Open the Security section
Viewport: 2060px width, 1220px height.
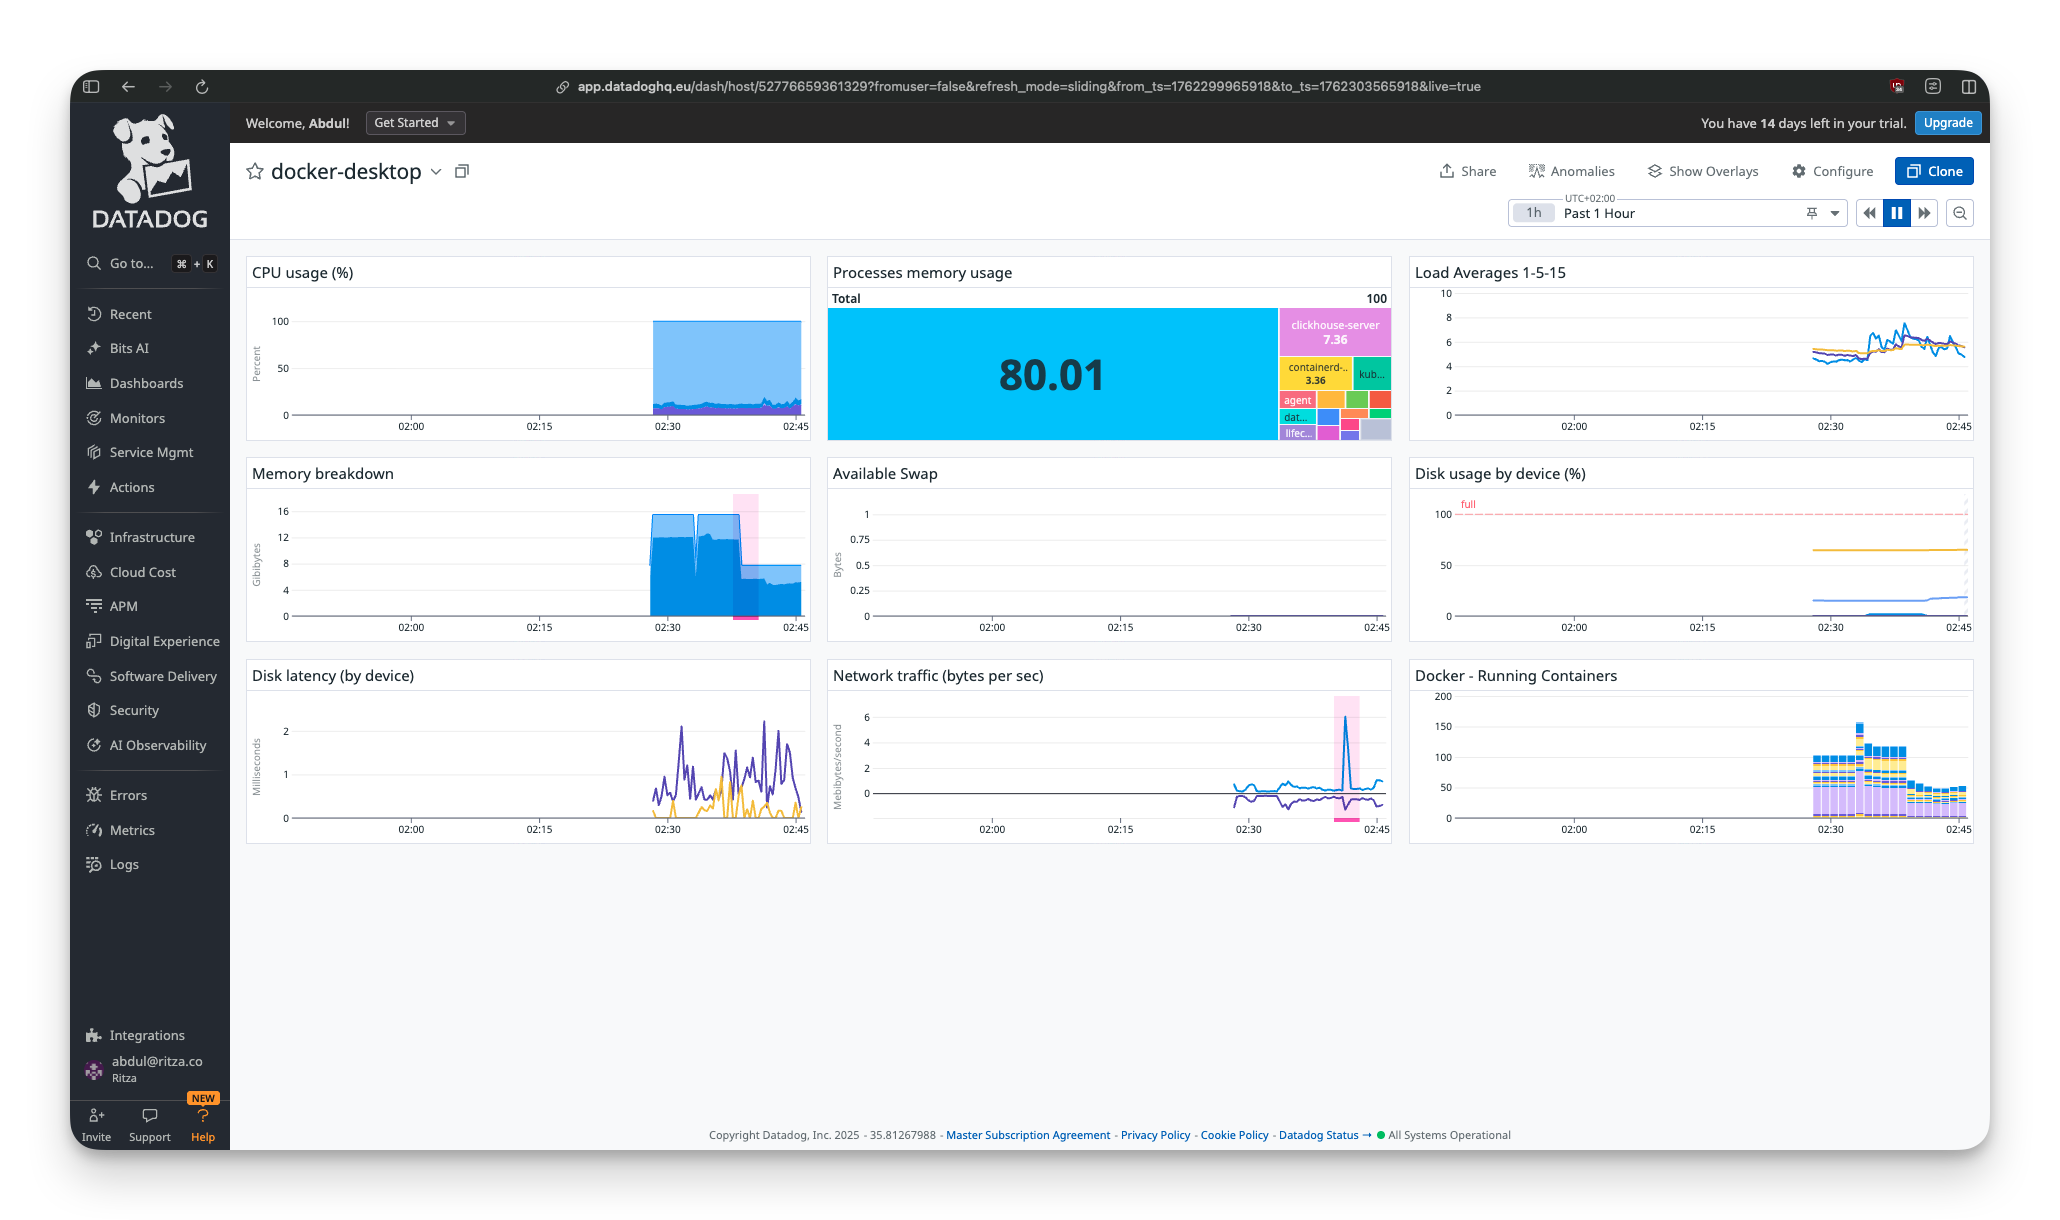(x=134, y=710)
